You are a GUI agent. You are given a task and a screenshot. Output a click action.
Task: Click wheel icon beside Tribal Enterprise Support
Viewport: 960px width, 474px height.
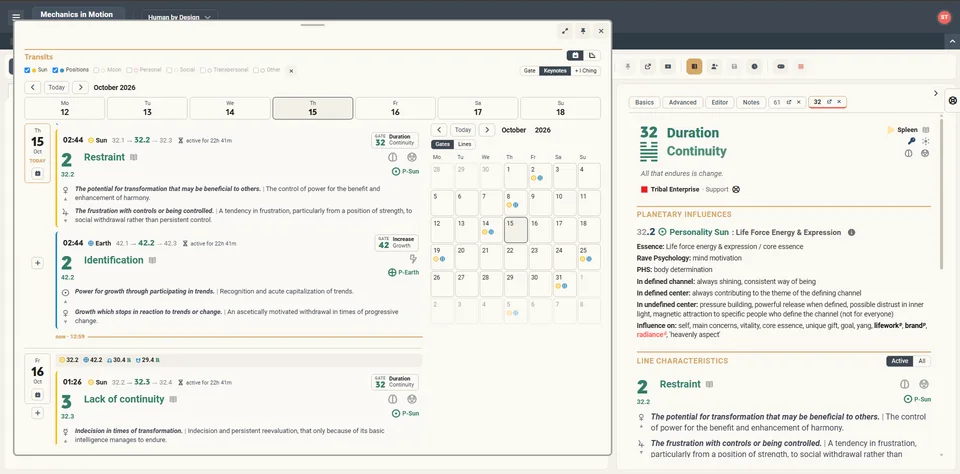[x=736, y=189]
